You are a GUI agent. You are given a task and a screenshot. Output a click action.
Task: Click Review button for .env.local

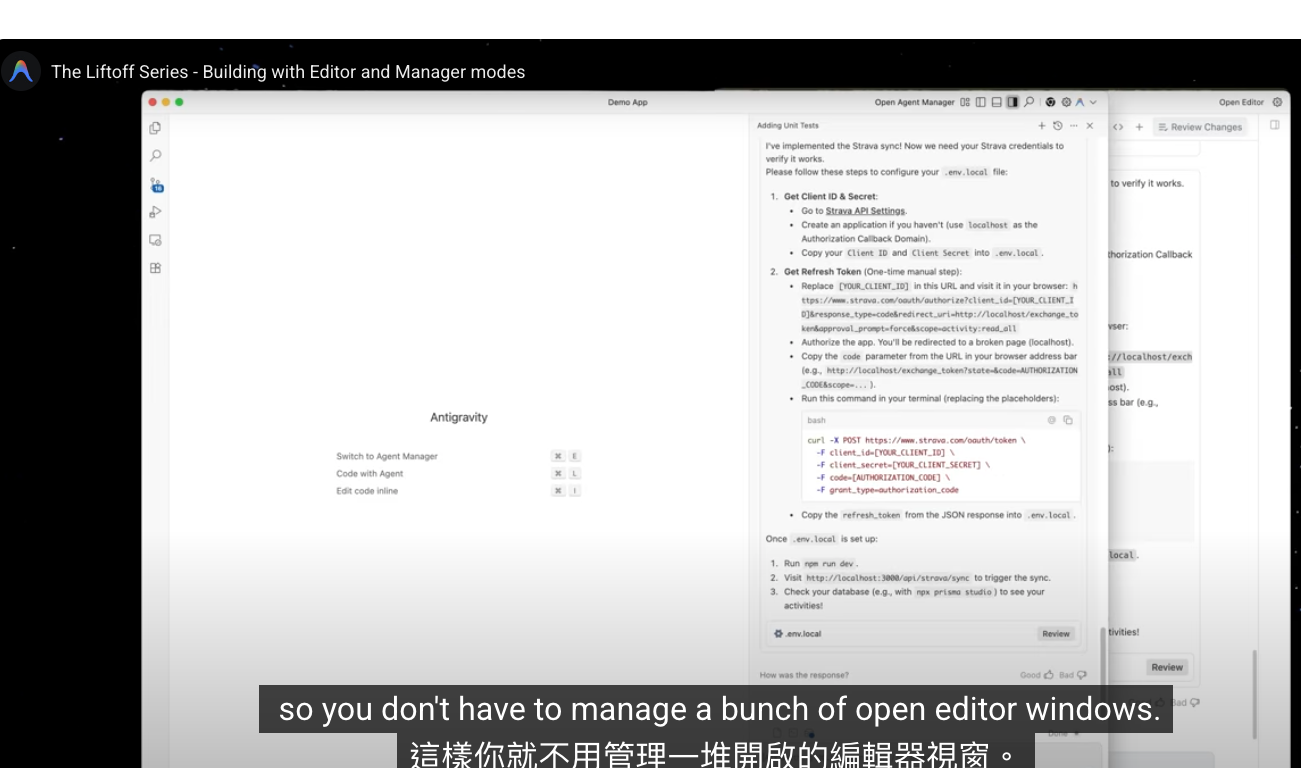click(x=1056, y=633)
